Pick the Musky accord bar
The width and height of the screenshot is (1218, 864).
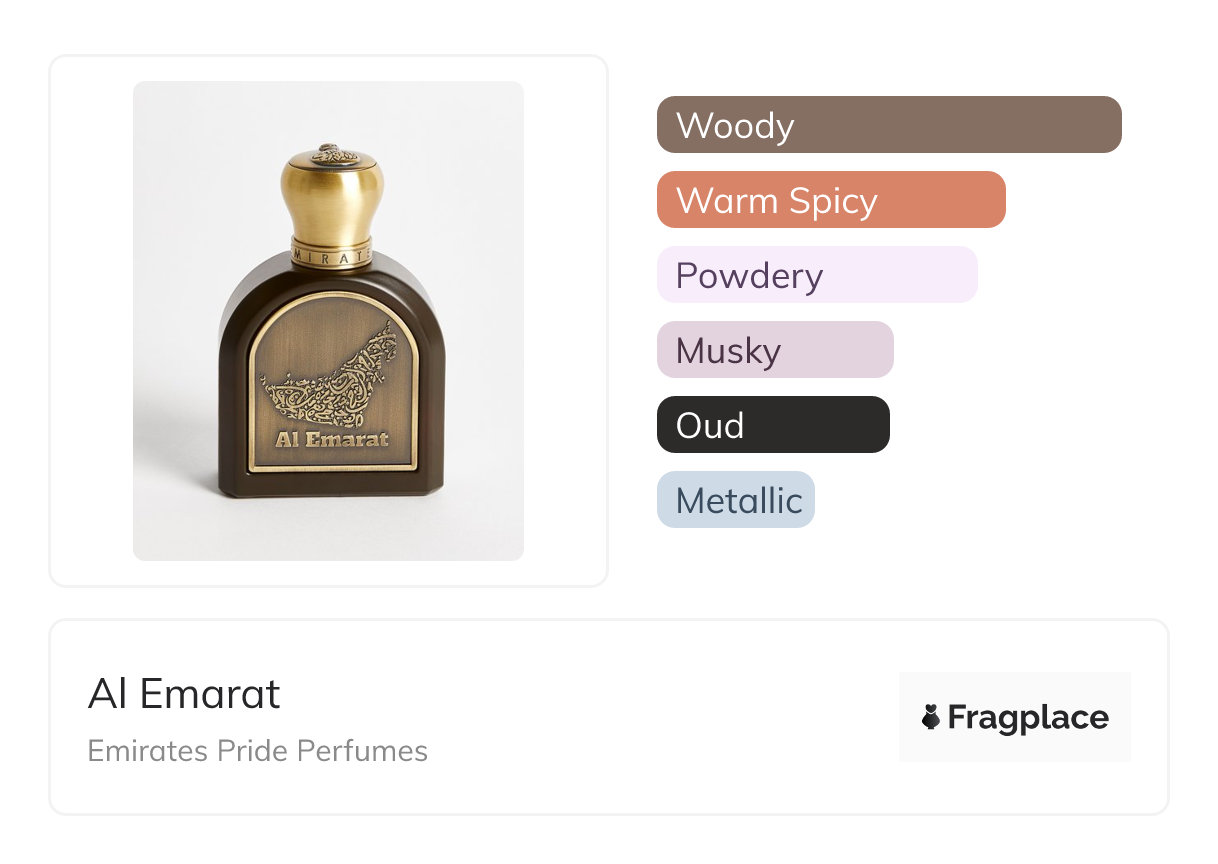[774, 350]
